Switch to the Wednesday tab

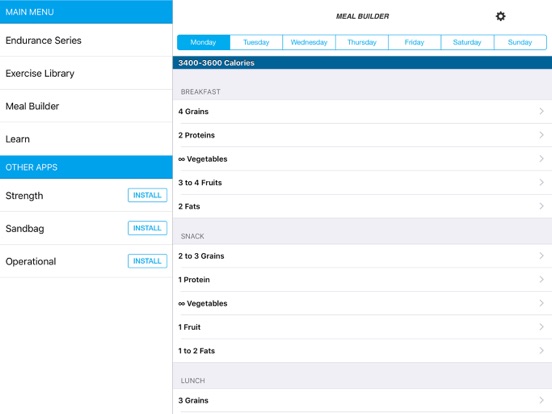coord(309,42)
